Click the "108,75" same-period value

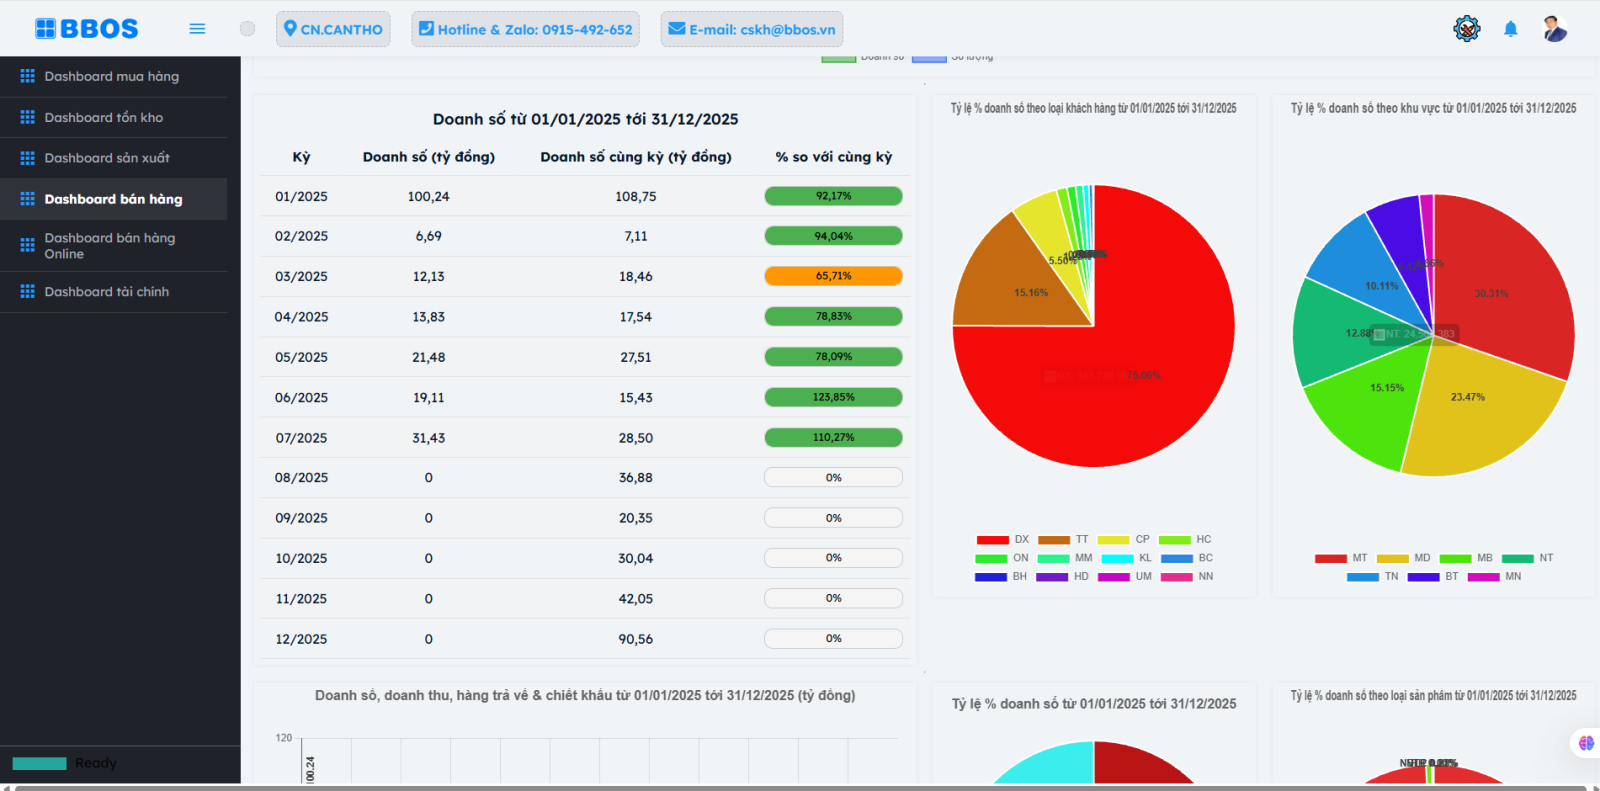click(x=636, y=197)
